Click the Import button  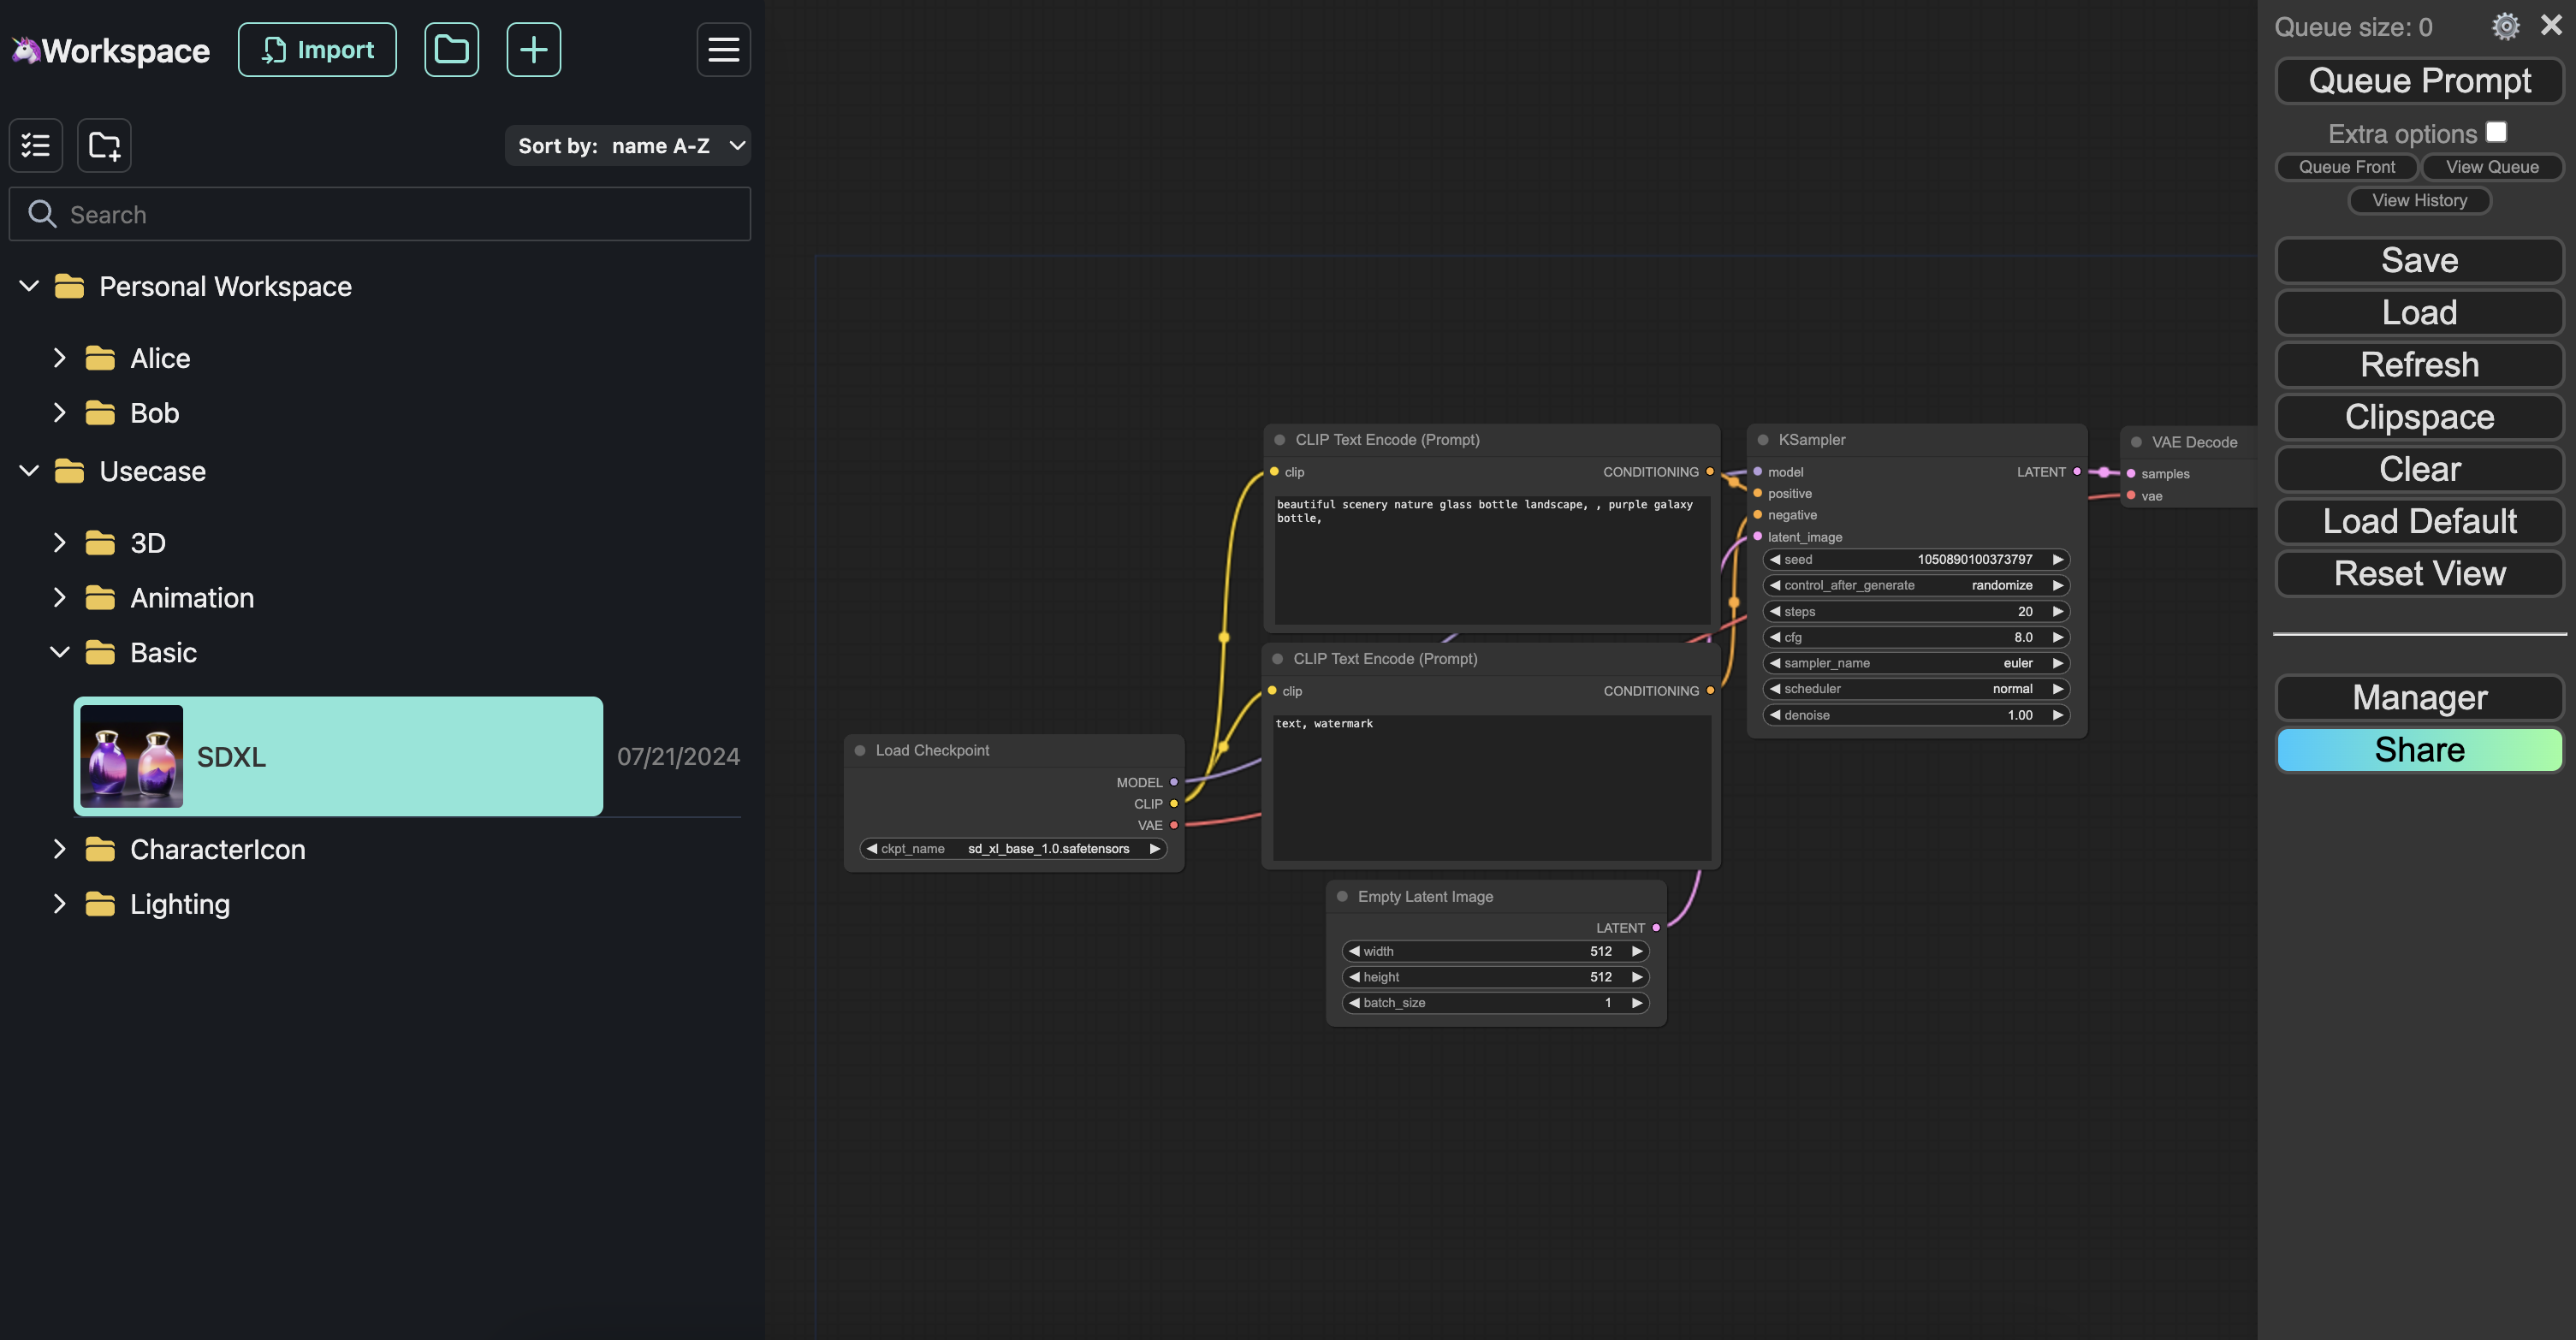[317, 49]
